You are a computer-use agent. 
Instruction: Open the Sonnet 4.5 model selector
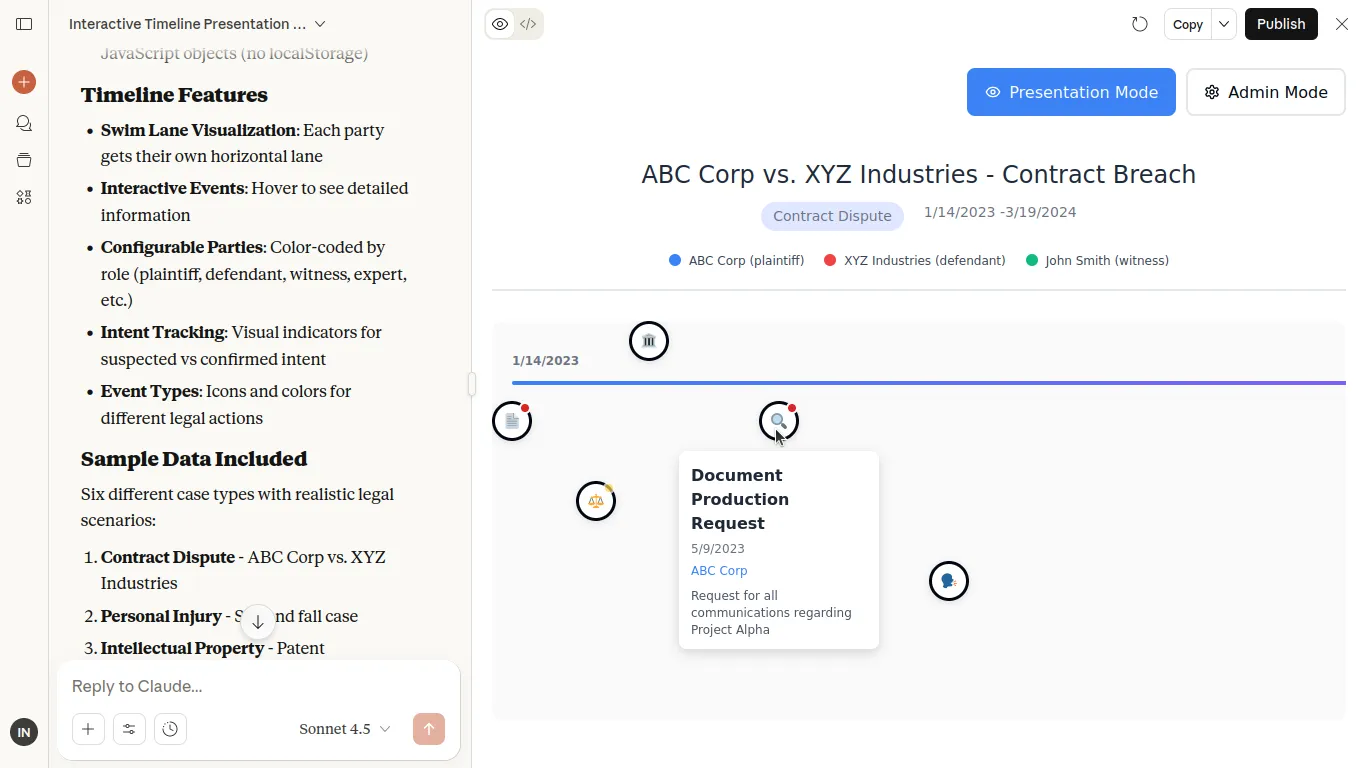[x=344, y=729]
